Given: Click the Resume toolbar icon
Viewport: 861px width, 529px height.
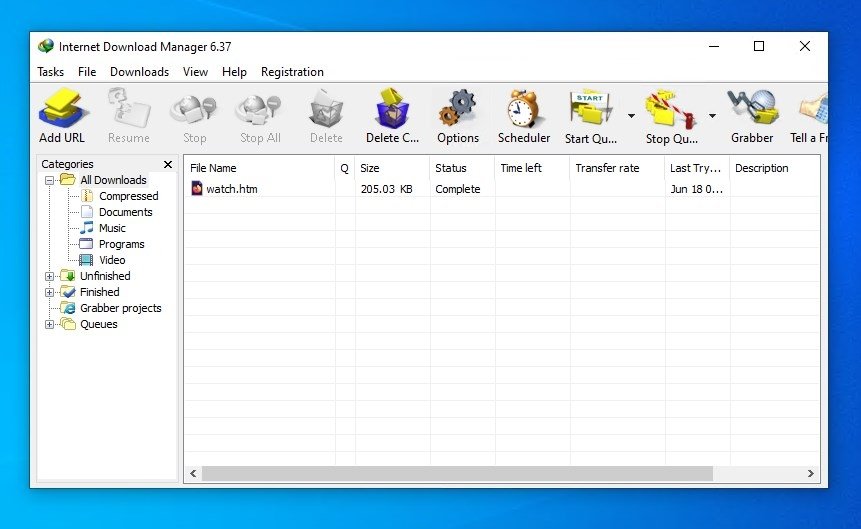Looking at the screenshot, I should click(x=128, y=108).
